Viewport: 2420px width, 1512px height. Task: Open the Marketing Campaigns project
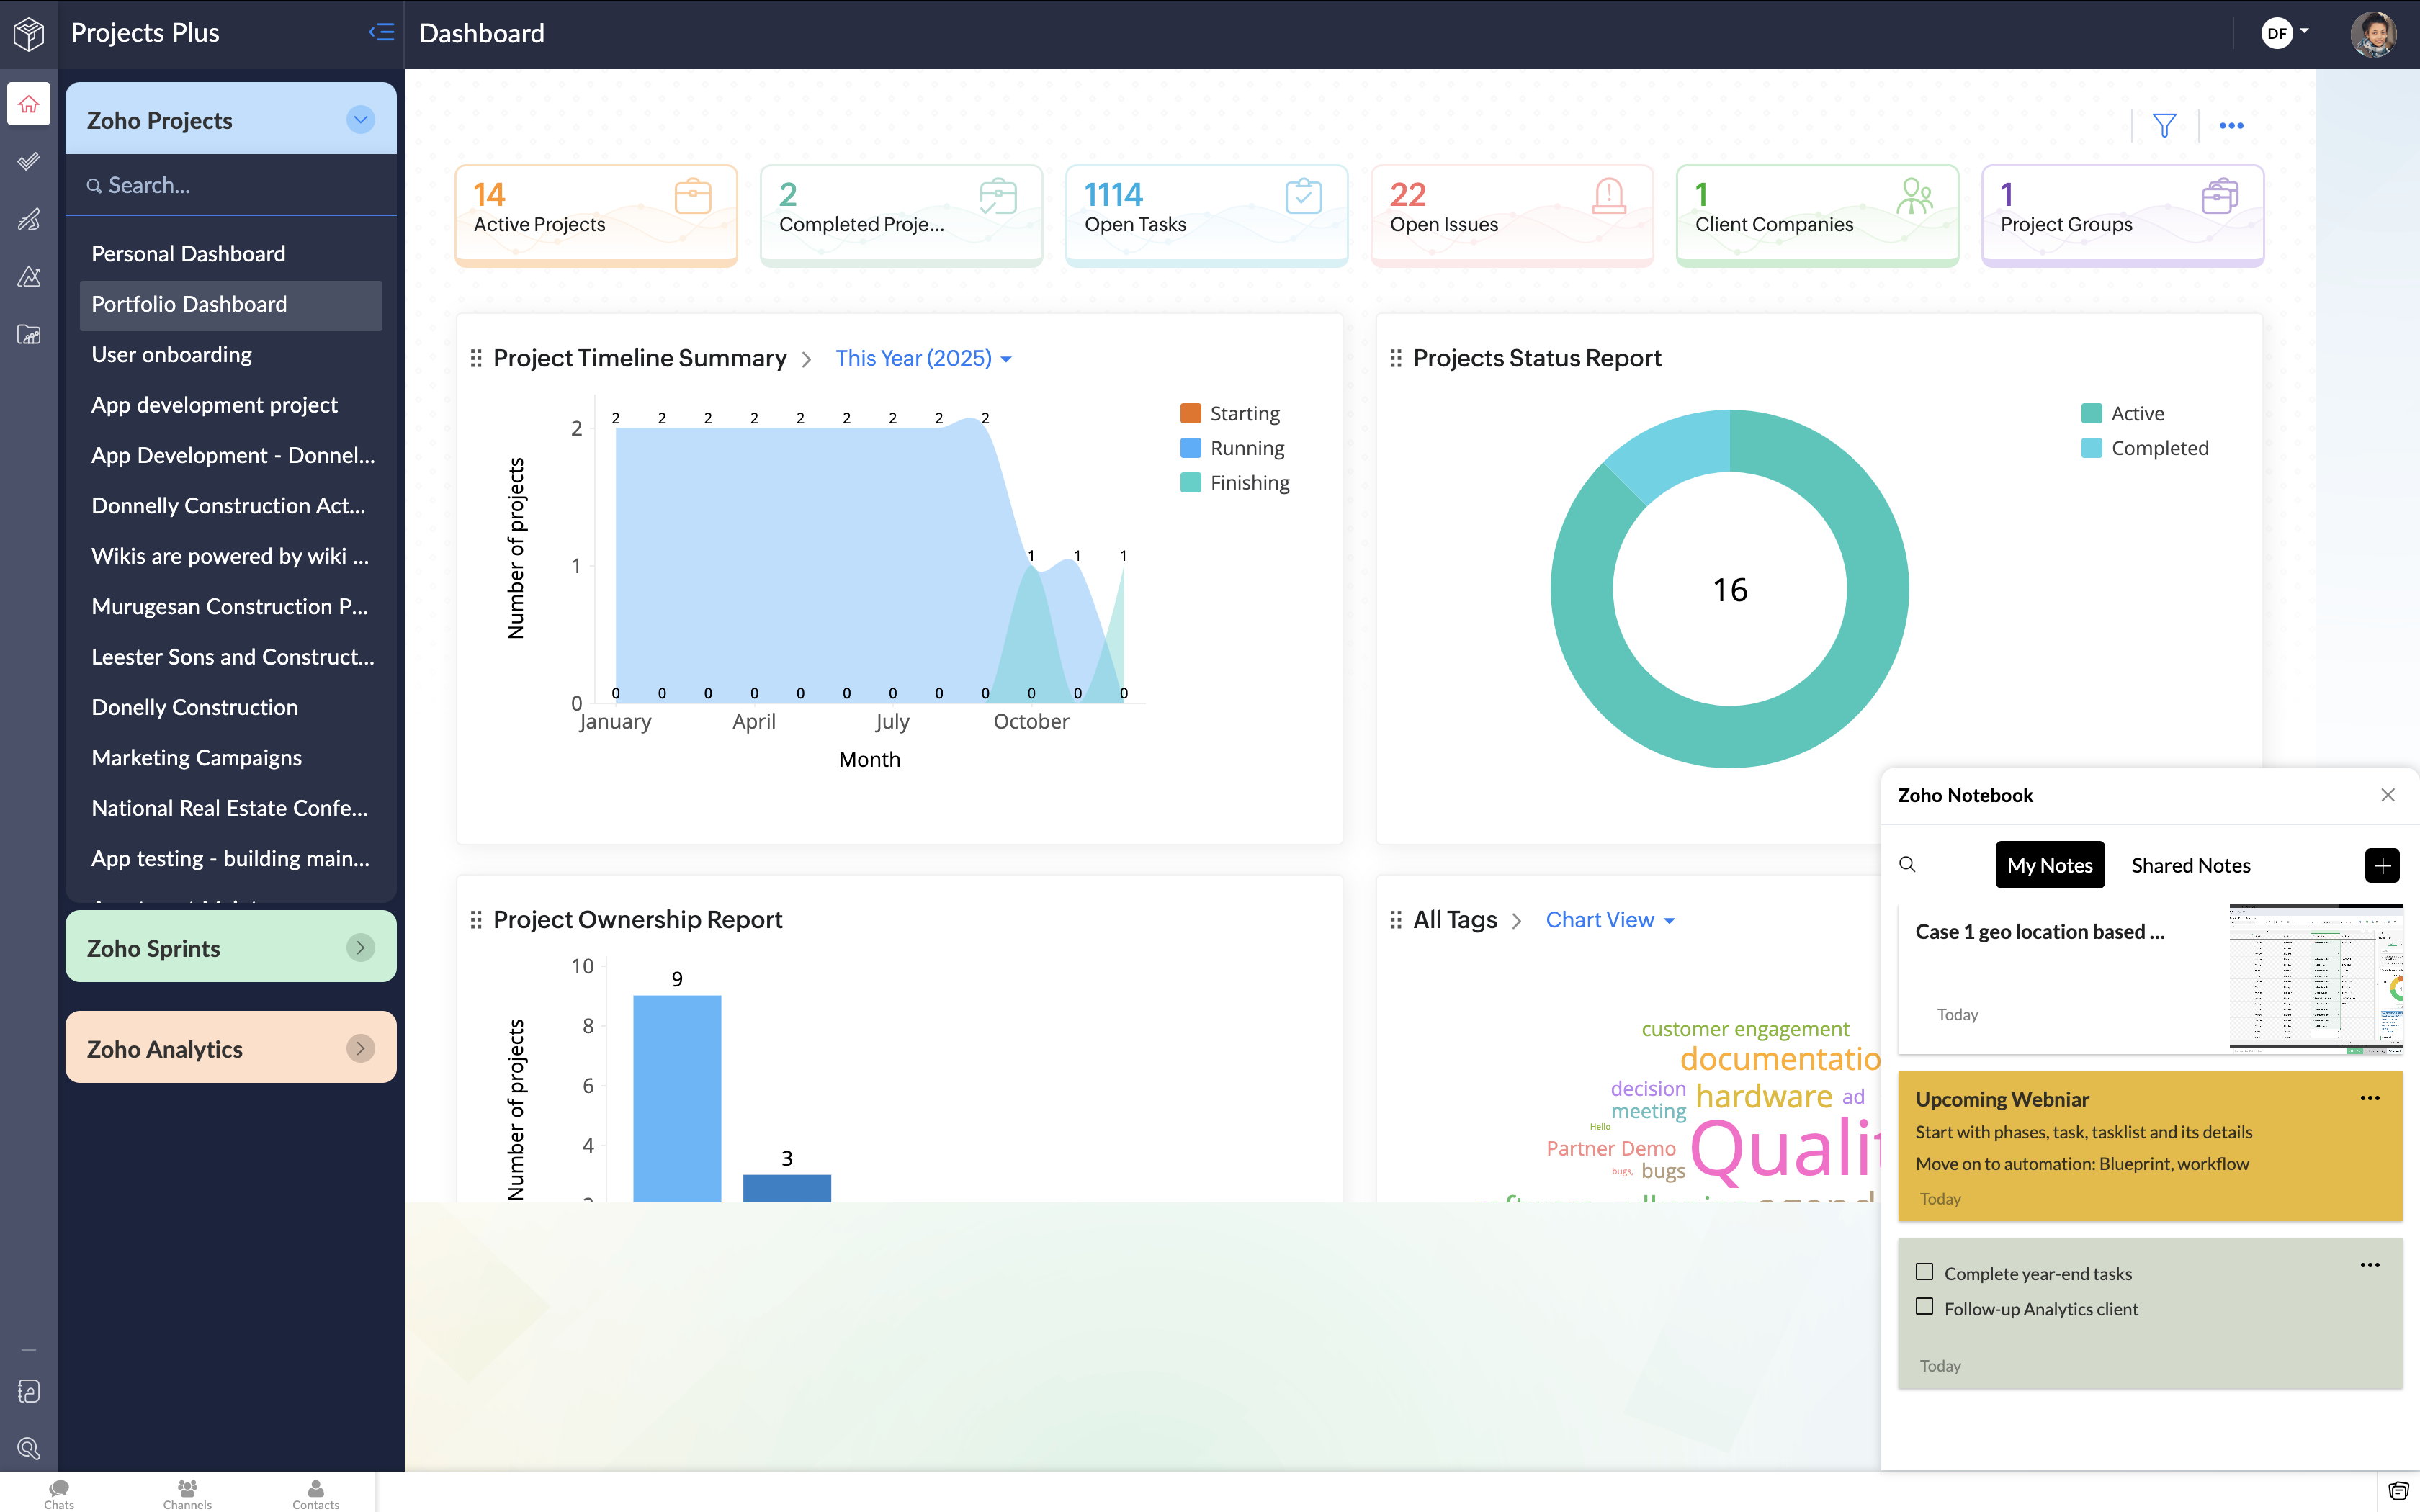[x=231, y=757]
